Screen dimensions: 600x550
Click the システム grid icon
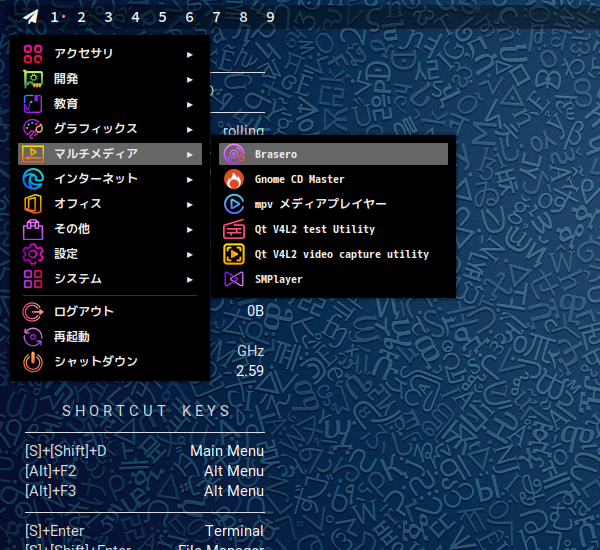point(33,279)
